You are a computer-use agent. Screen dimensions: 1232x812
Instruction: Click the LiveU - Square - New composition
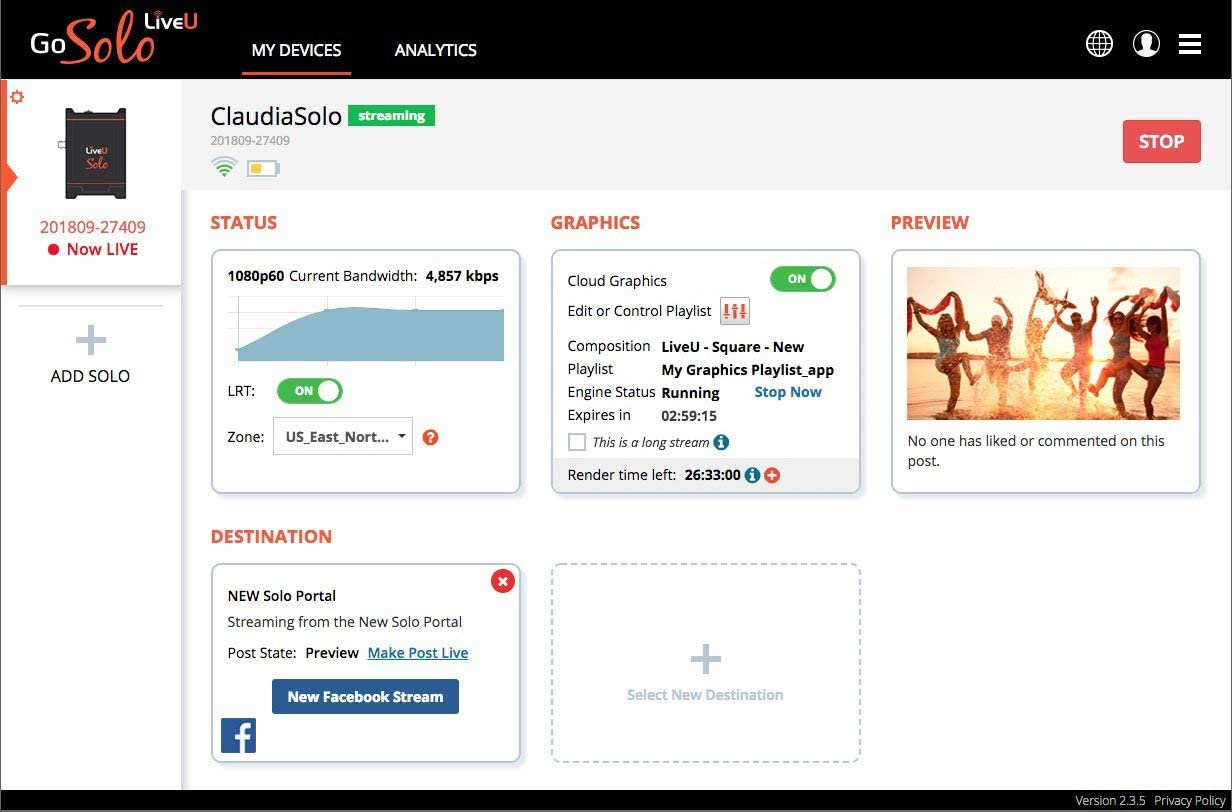733,347
